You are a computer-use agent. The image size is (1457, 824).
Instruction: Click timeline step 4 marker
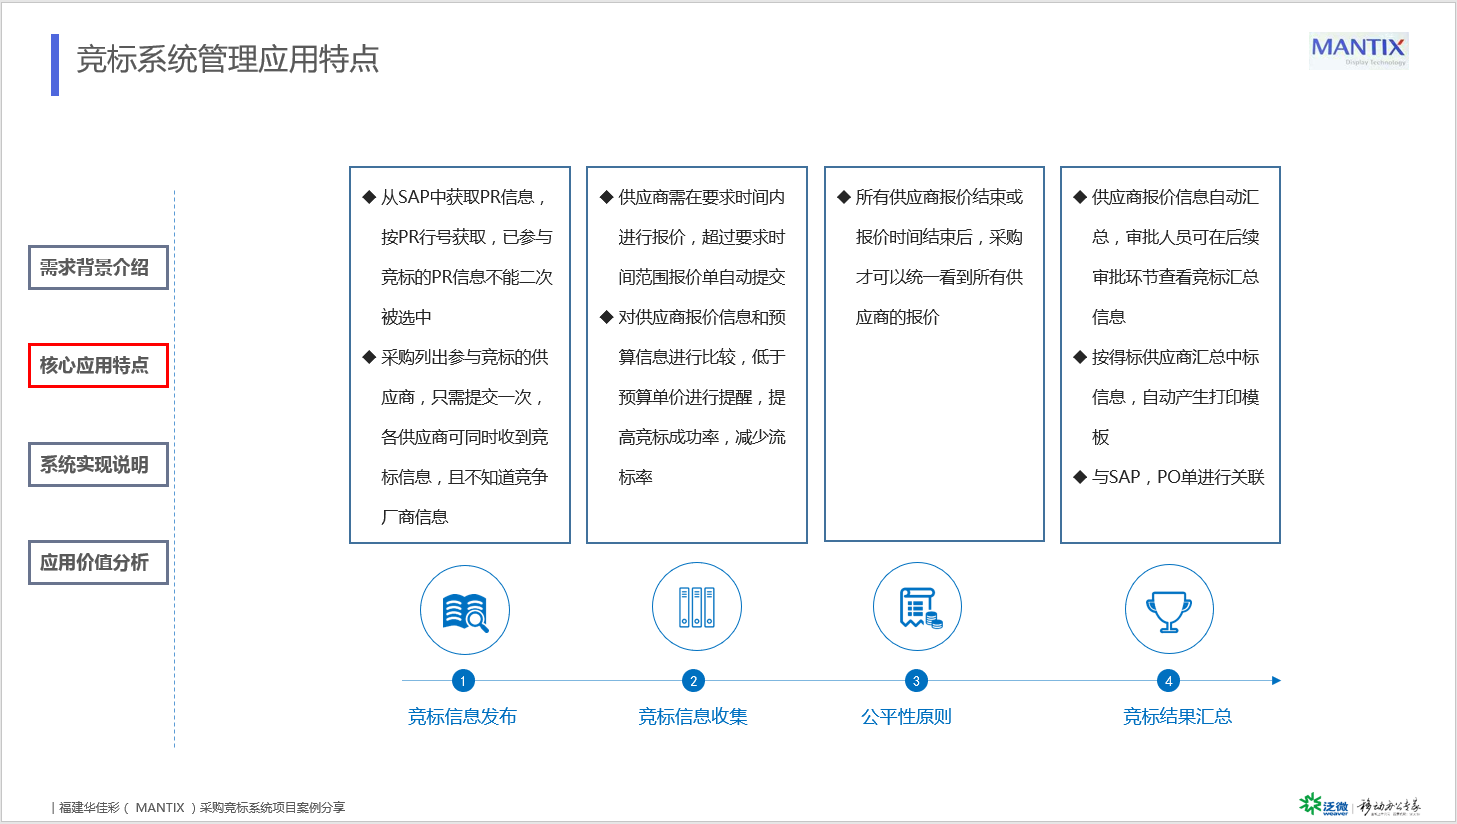1168,681
